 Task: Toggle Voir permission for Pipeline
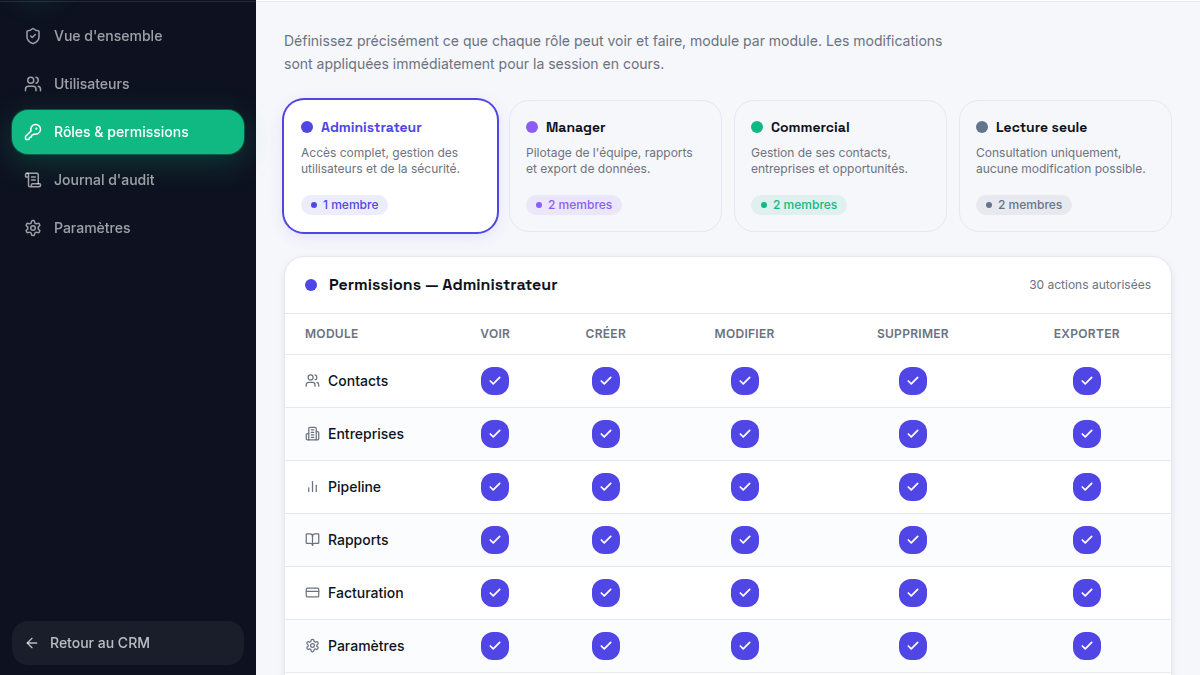coord(495,487)
